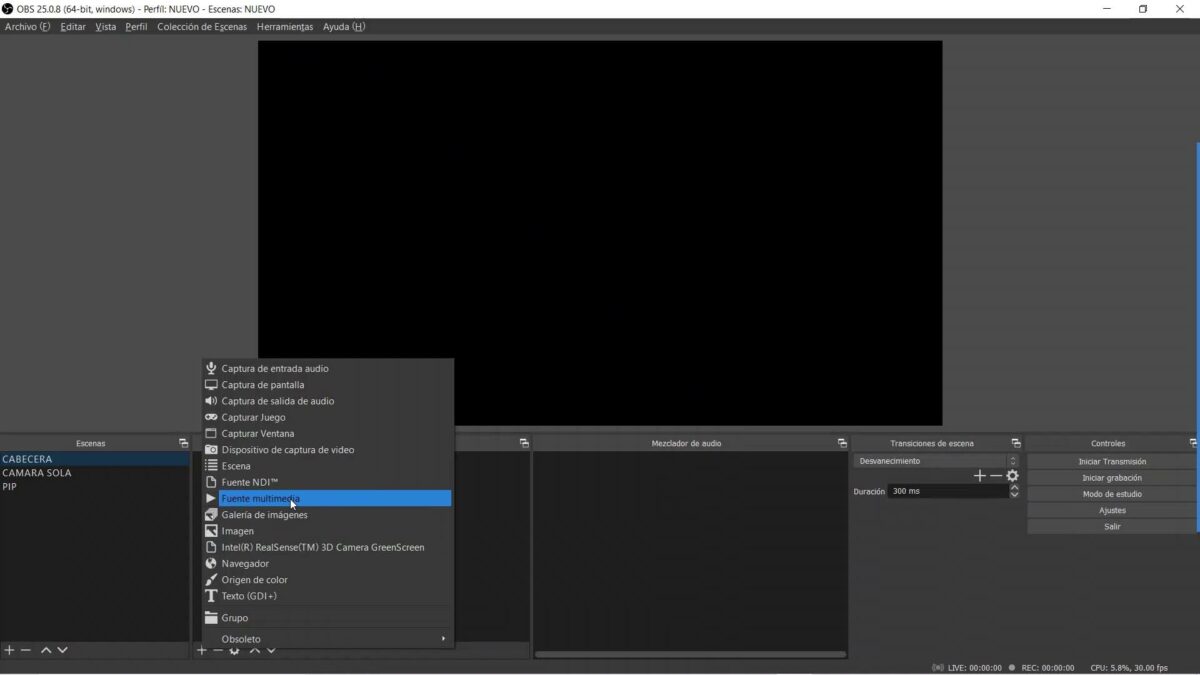Open transition settings via the gear icon

tap(1012, 476)
